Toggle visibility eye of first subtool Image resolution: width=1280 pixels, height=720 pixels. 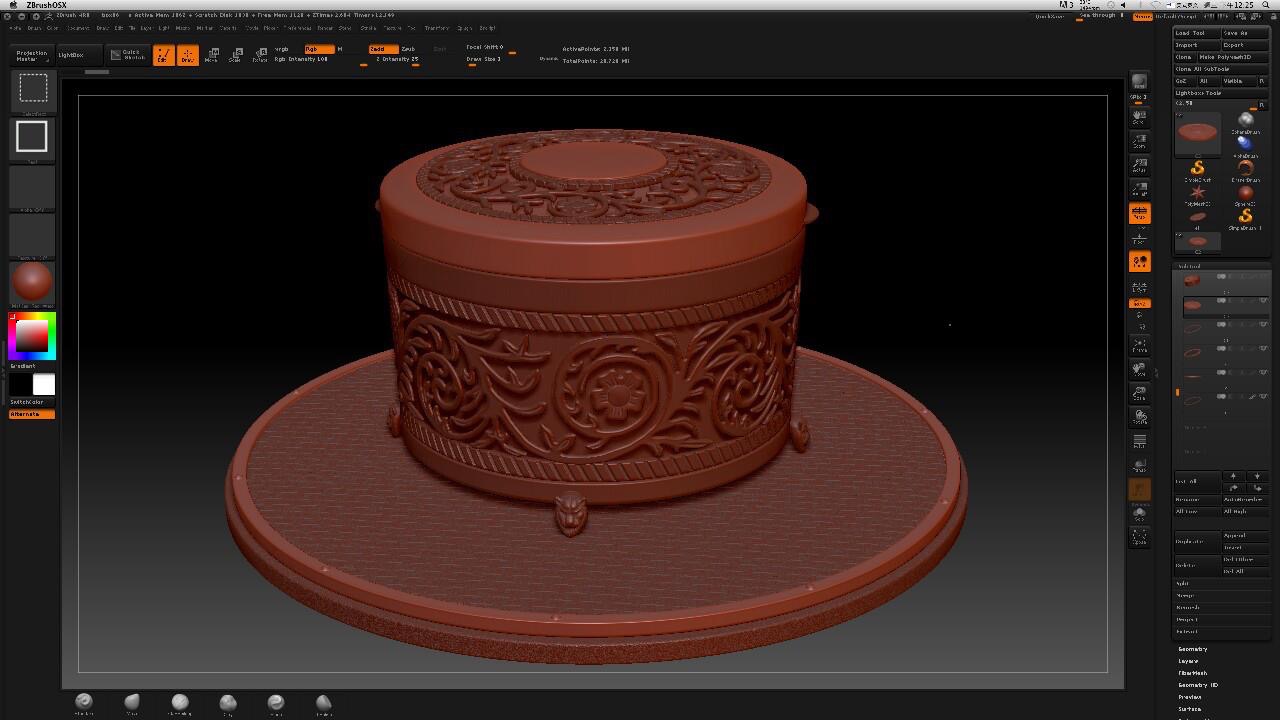click(x=1263, y=277)
